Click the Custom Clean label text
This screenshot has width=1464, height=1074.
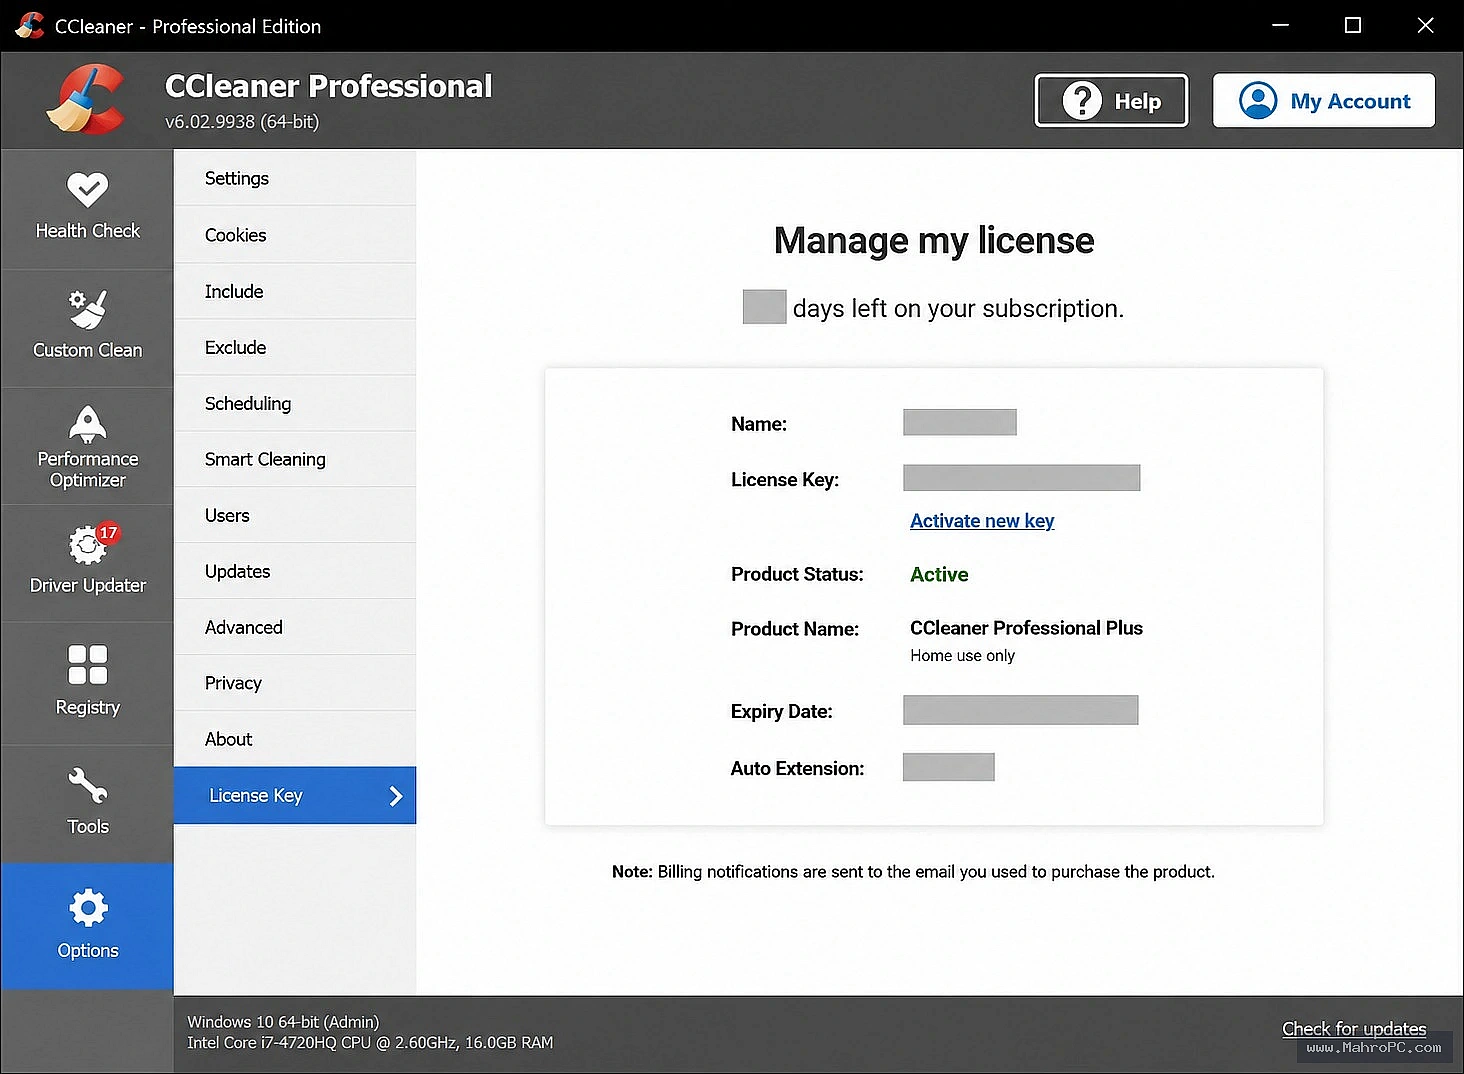(88, 350)
